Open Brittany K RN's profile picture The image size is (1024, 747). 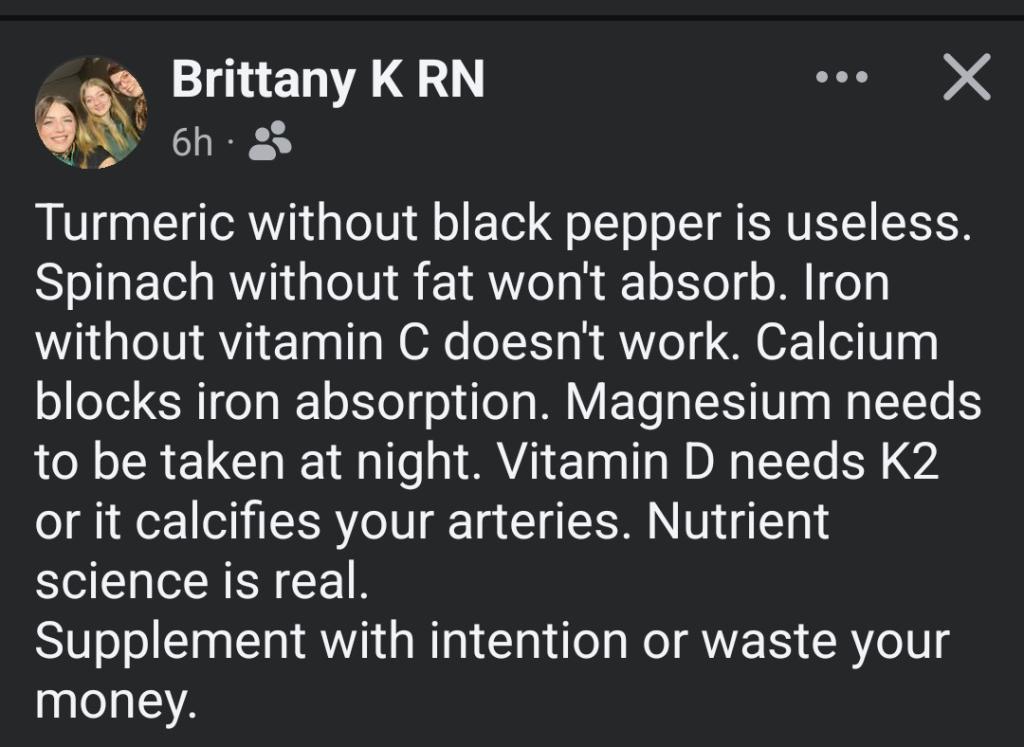(x=91, y=112)
